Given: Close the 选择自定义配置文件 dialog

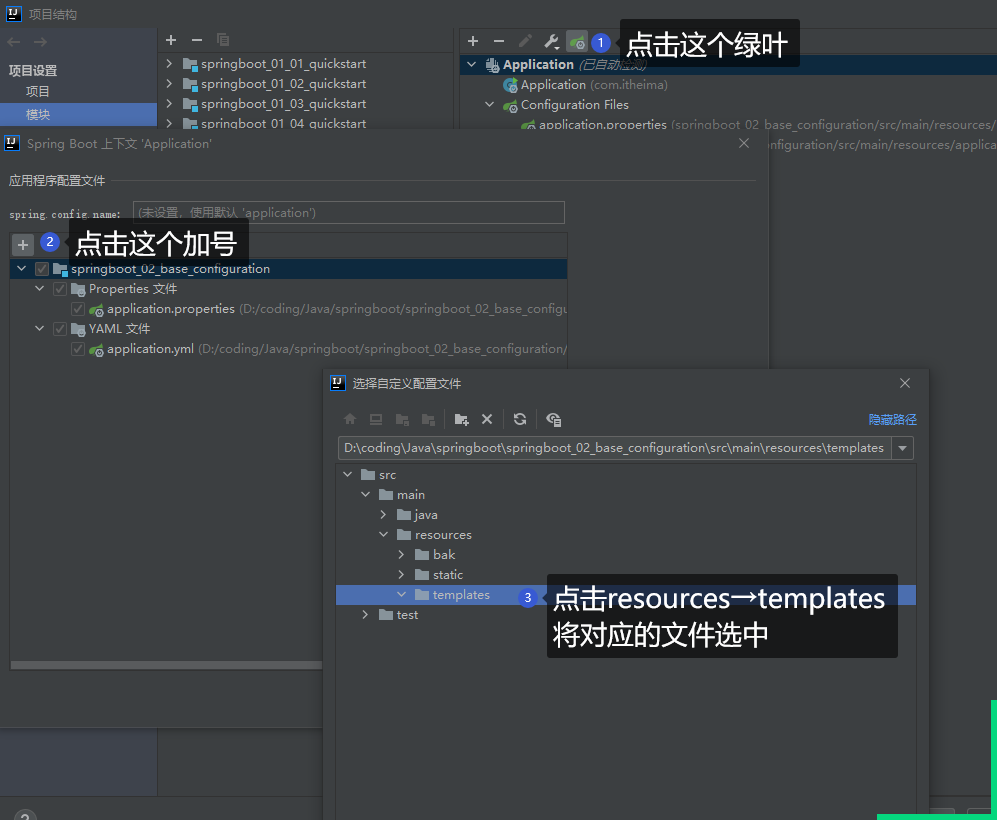Looking at the screenshot, I should pyautogui.click(x=905, y=383).
